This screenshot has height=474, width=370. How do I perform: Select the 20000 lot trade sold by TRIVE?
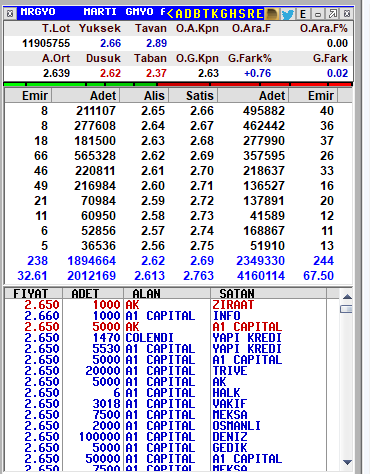[x=166, y=371]
